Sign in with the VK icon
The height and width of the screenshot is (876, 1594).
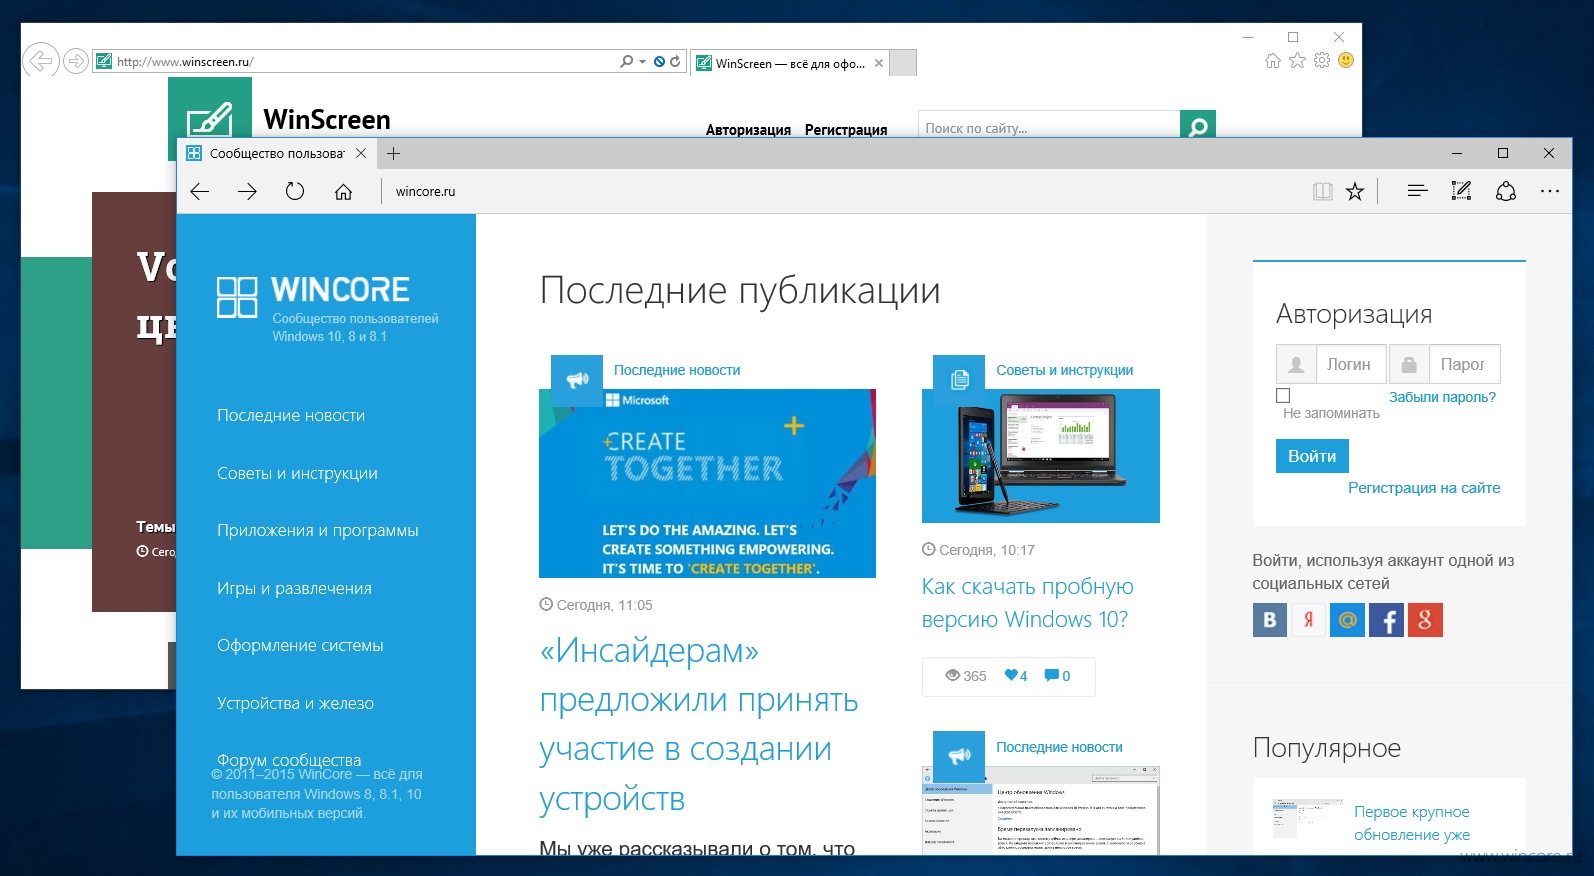pos(1270,620)
